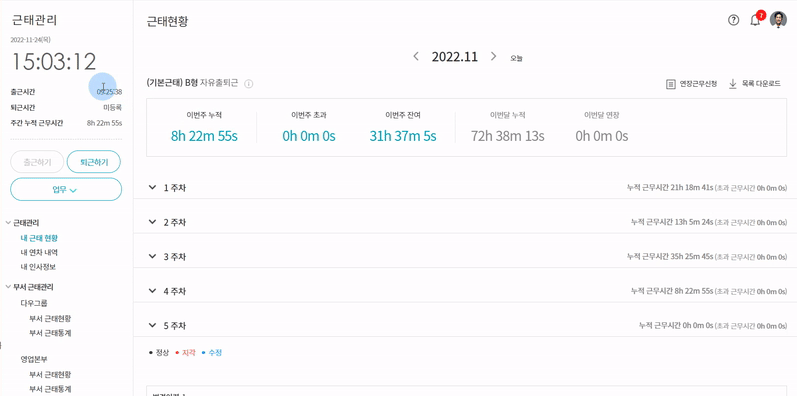797x396 pixels.
Task: Open 내 연차 내역 menu item
Action: [x=39, y=252]
